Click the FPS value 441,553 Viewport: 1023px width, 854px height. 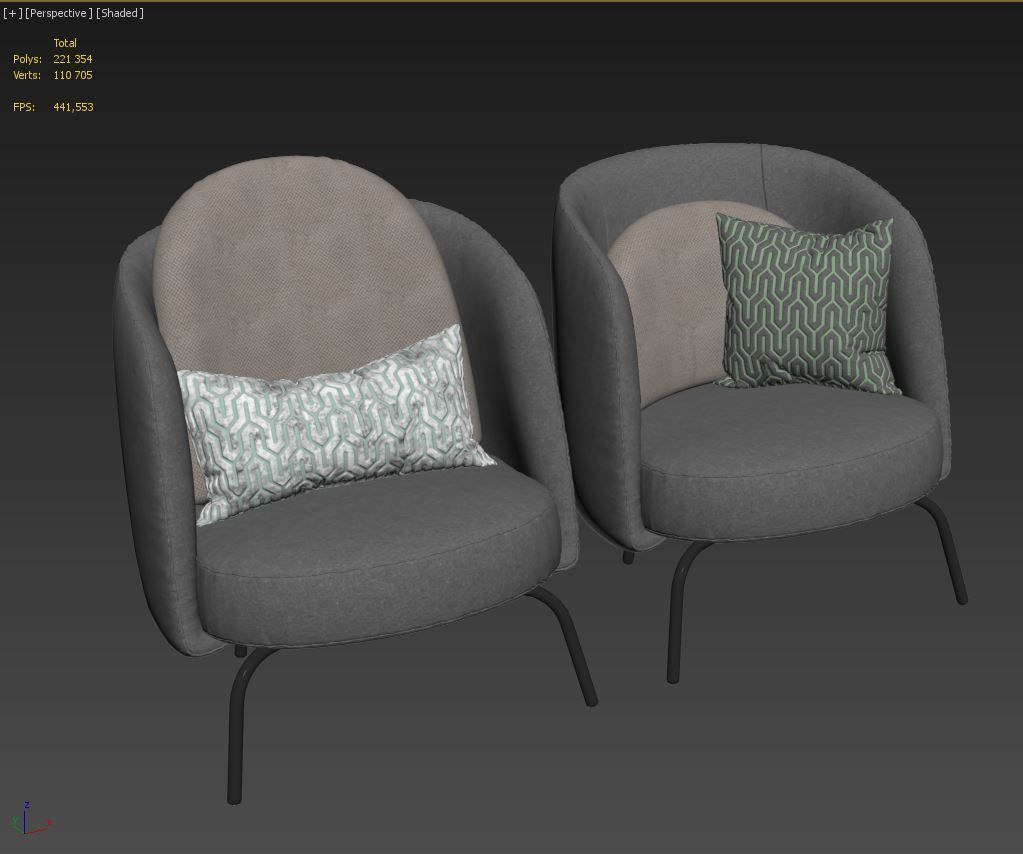(73, 107)
